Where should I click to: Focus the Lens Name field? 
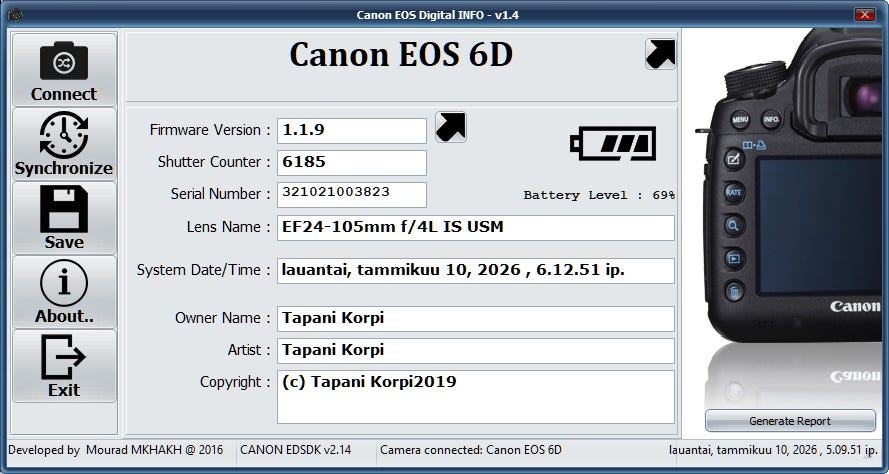(476, 227)
